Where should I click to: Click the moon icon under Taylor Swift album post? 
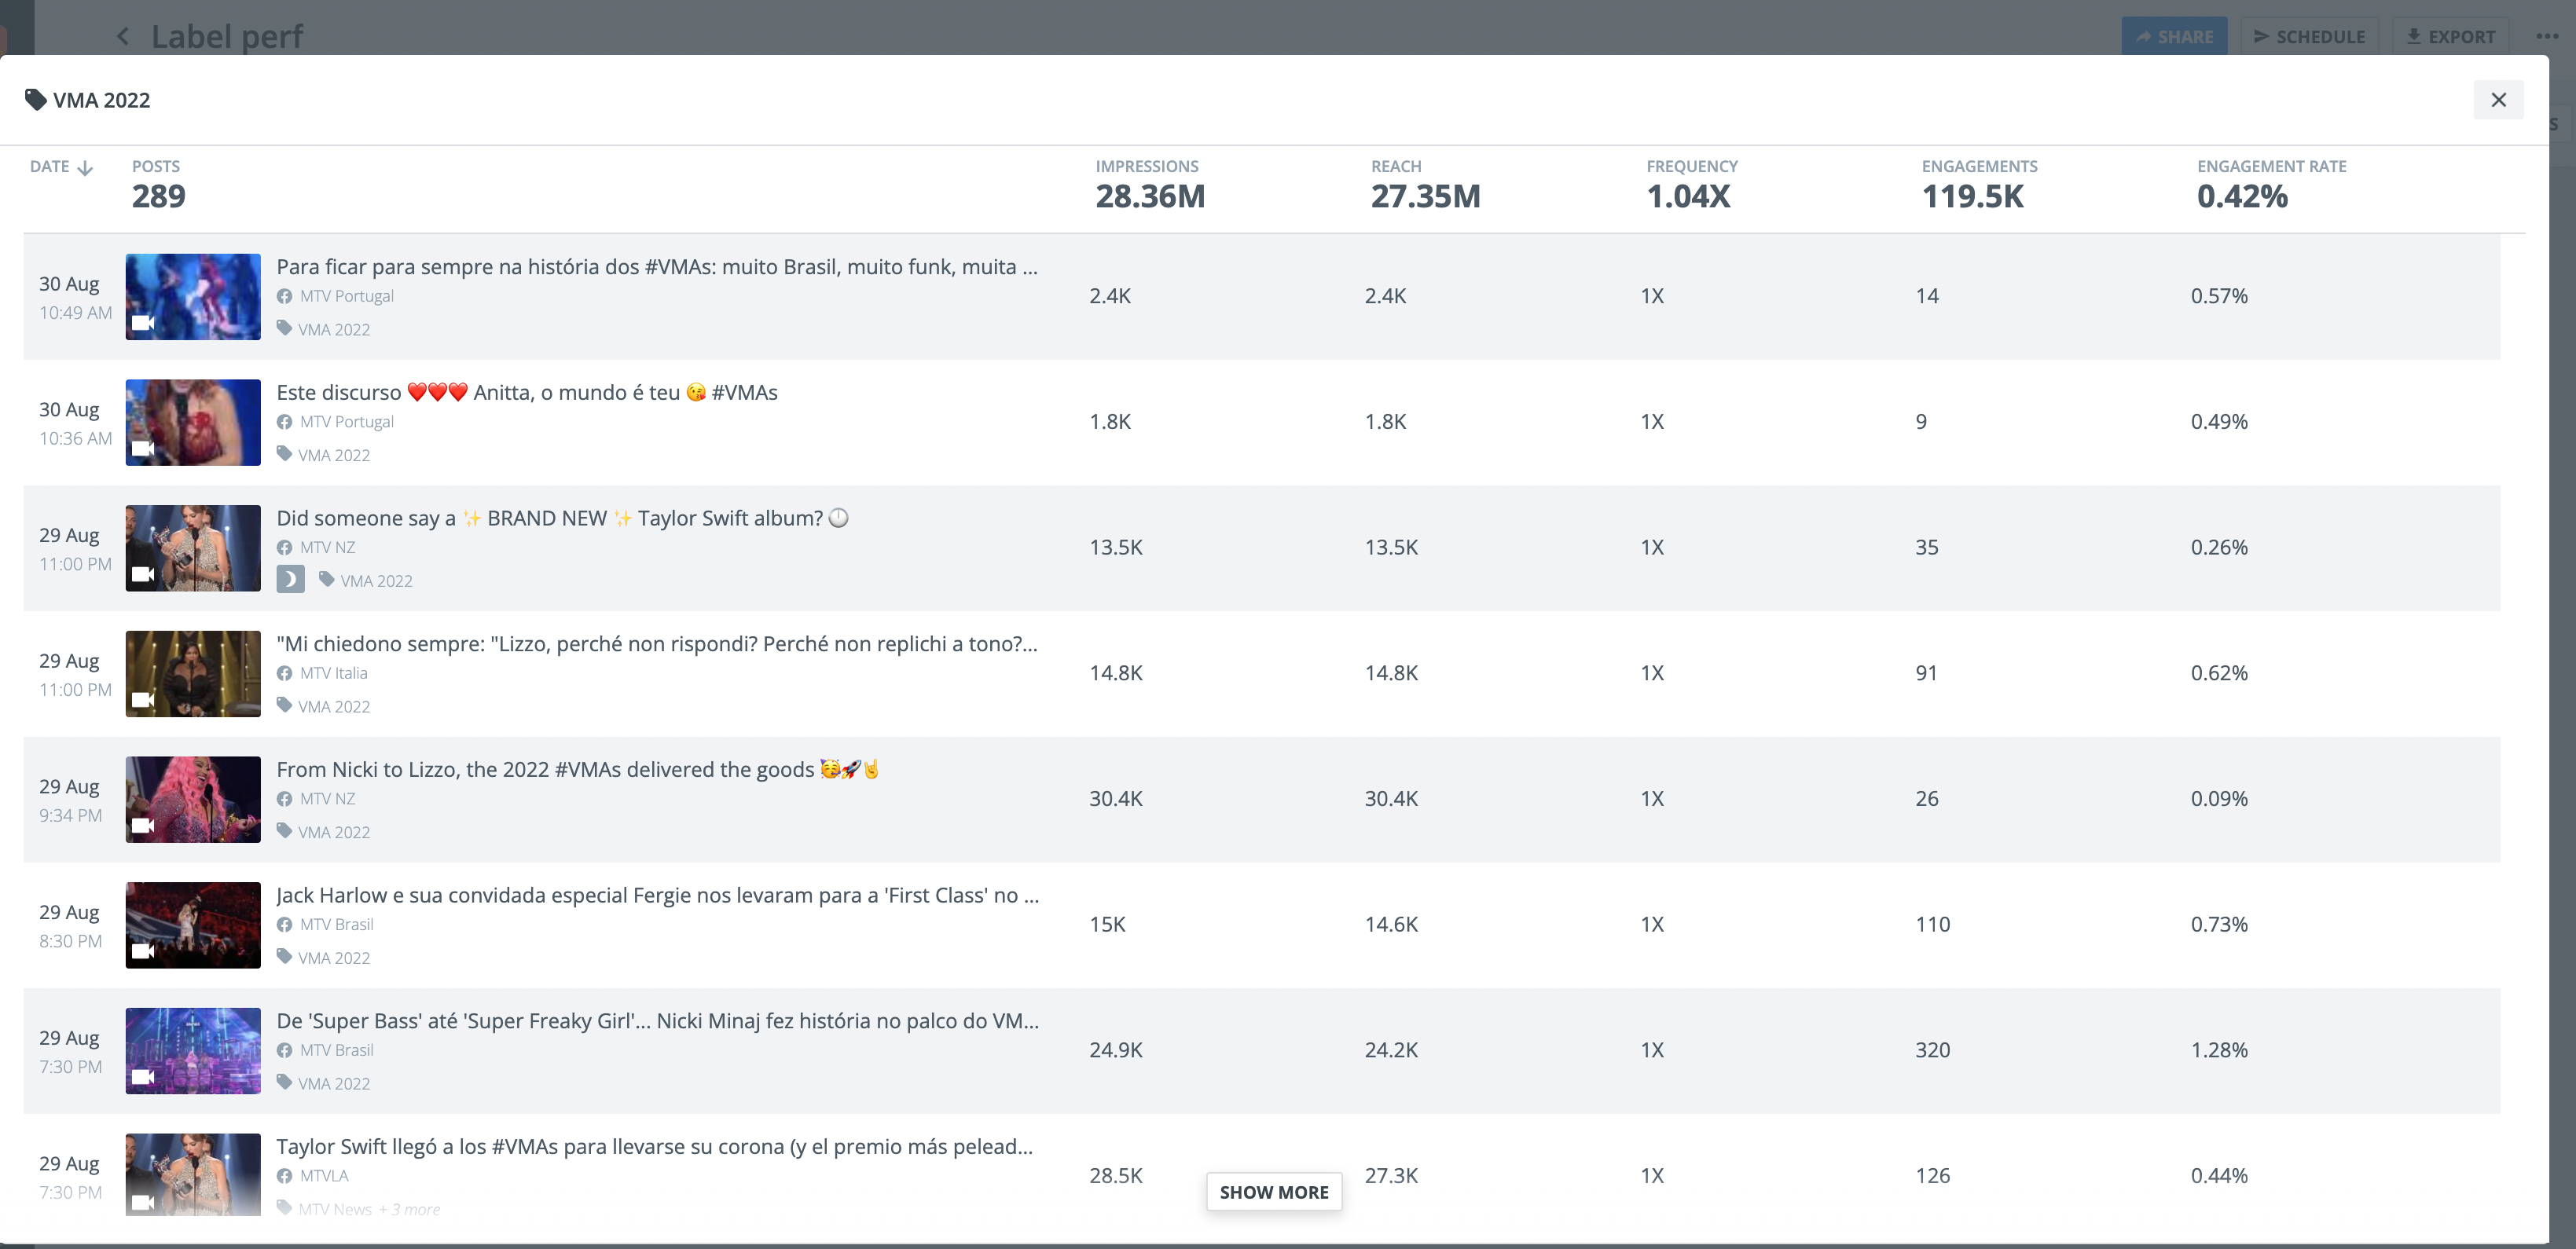[290, 580]
